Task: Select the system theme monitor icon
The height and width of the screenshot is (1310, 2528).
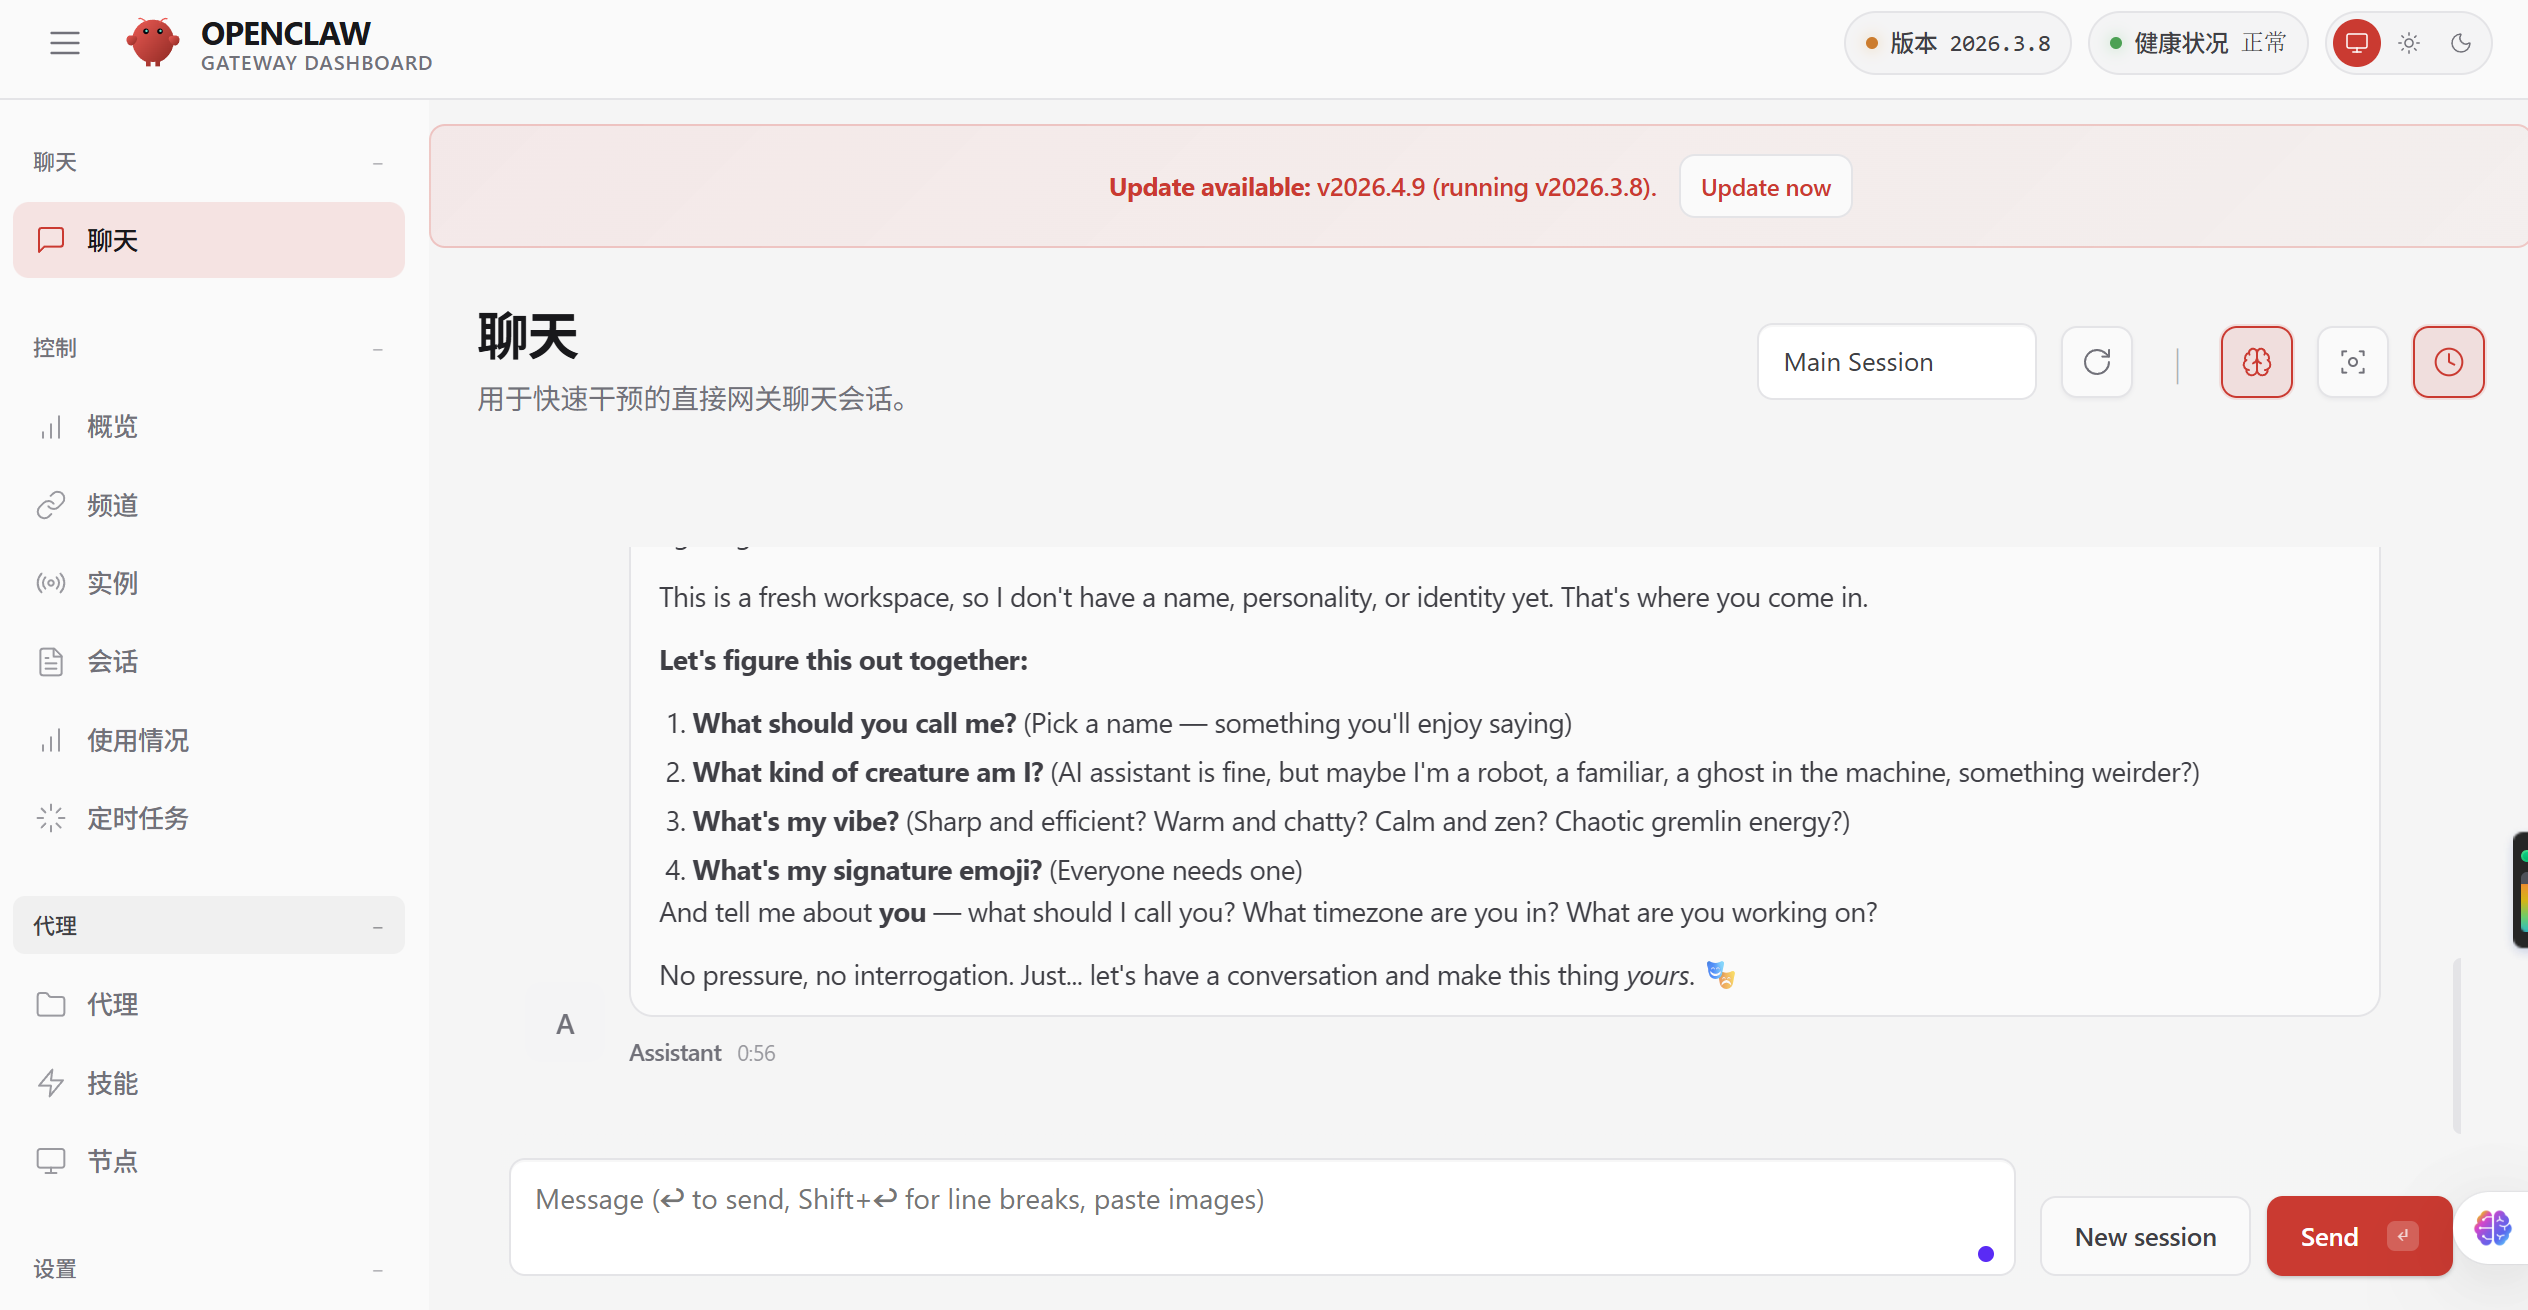Action: (x=2357, y=43)
